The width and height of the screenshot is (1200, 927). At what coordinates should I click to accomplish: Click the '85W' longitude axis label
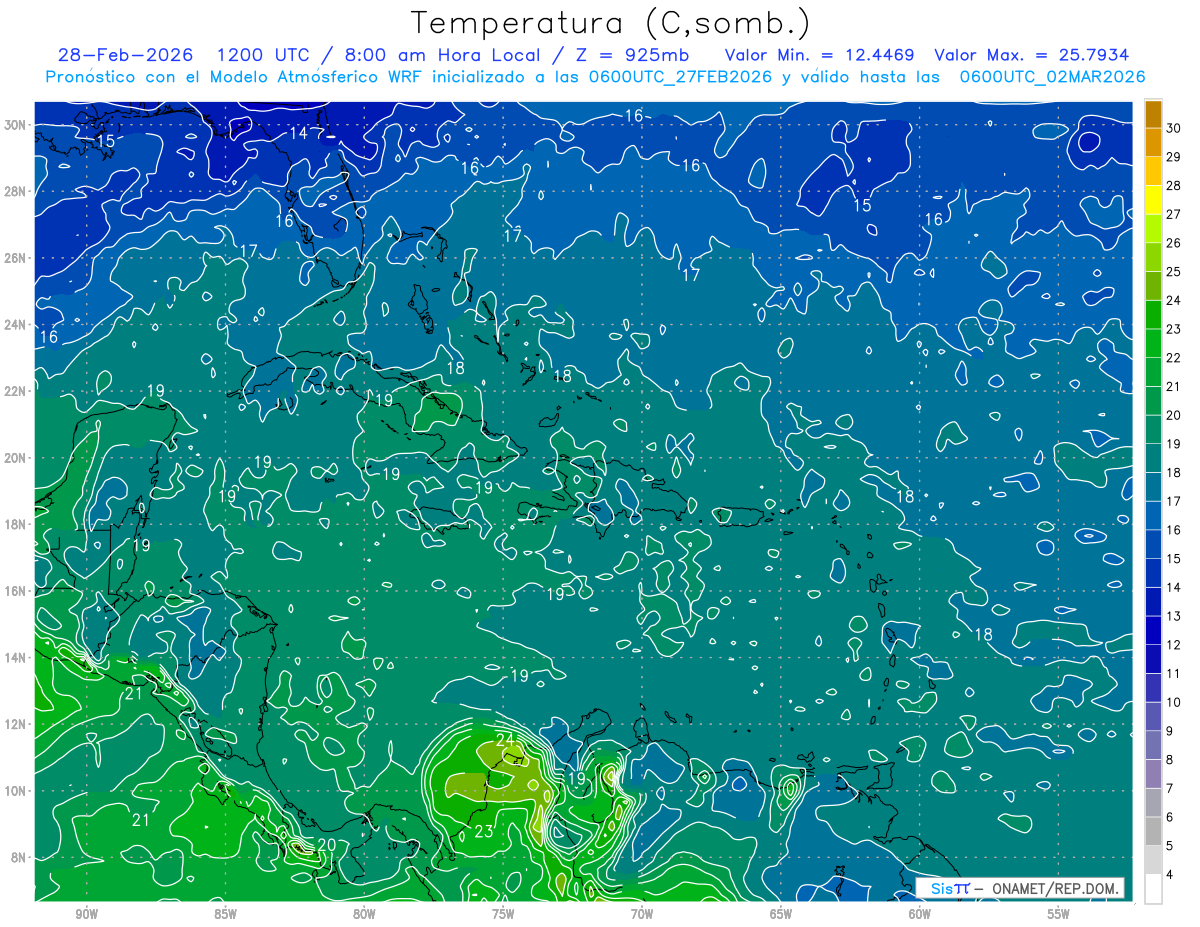pyautogui.click(x=225, y=914)
